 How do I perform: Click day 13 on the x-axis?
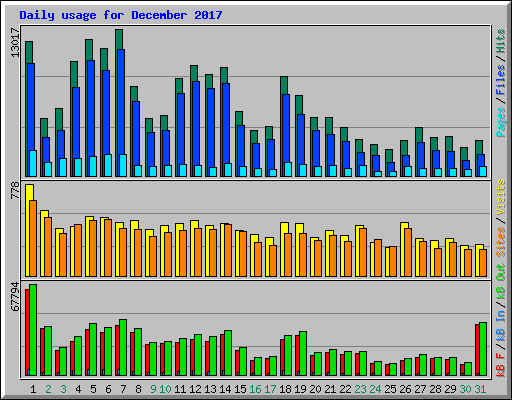click(210, 389)
